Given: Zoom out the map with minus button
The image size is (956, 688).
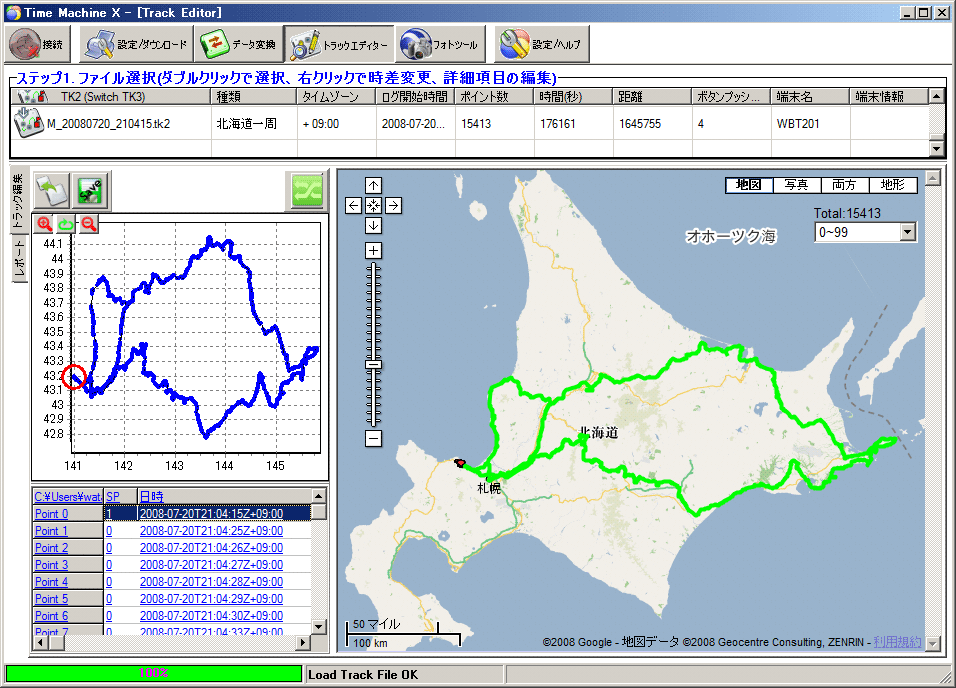Looking at the screenshot, I should [374, 438].
